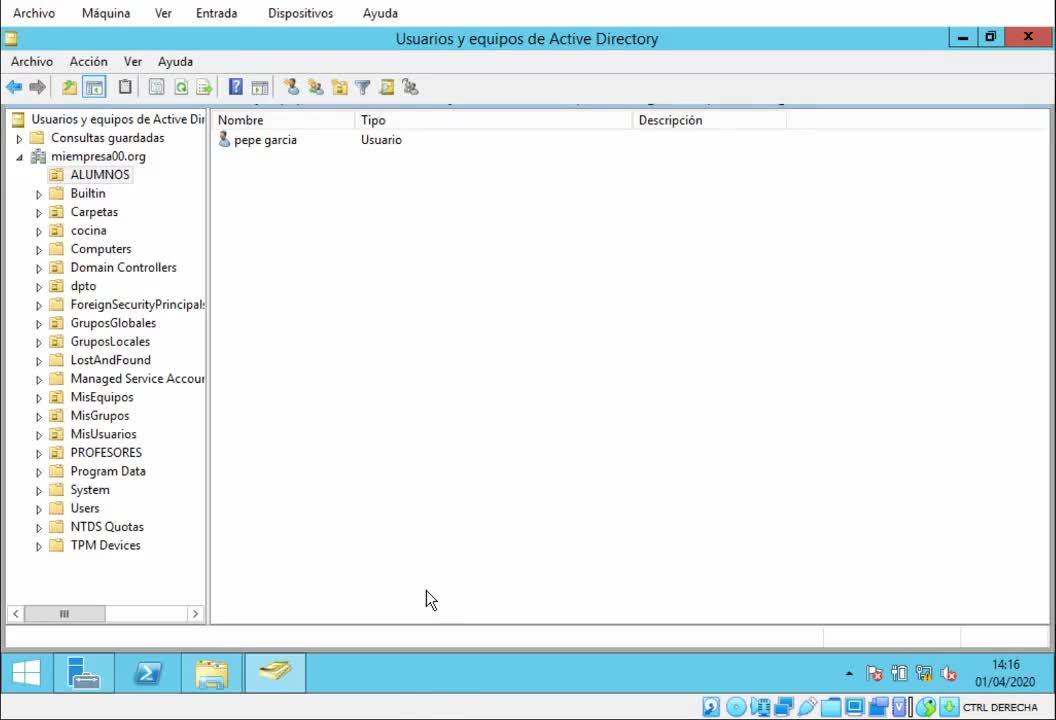Select the root Usuarios y equipos tree node
The width and height of the screenshot is (1056, 720).
click(x=118, y=119)
